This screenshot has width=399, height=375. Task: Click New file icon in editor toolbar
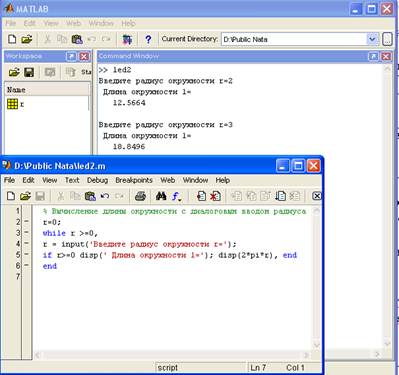click(11, 196)
